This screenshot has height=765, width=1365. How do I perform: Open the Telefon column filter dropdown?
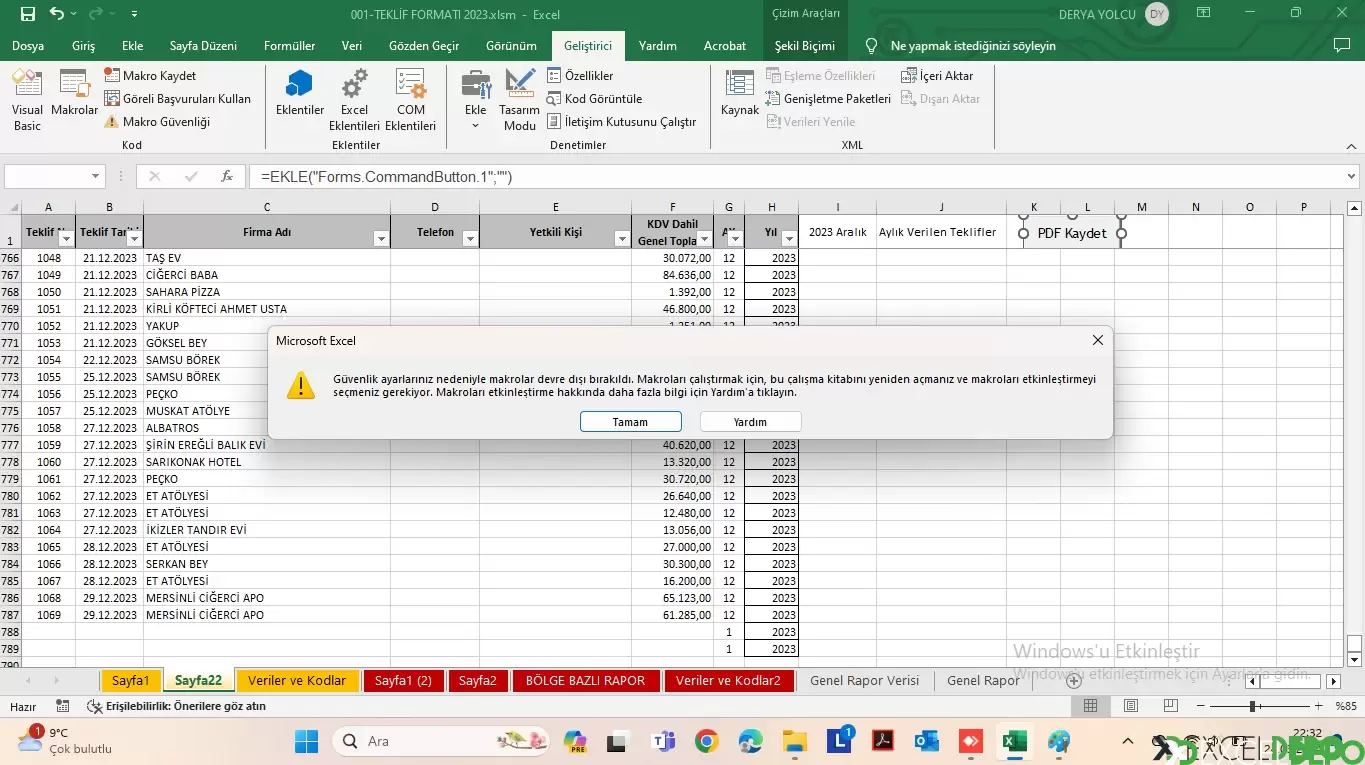470,239
